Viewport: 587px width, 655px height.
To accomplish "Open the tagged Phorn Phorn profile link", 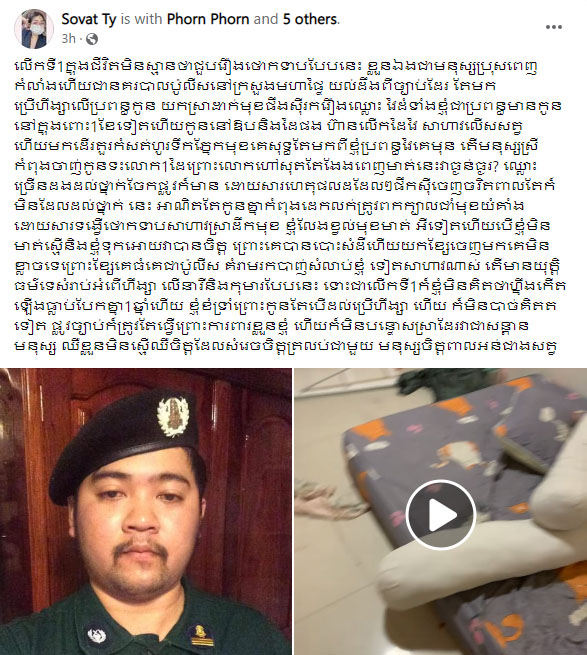I will [x=208, y=19].
